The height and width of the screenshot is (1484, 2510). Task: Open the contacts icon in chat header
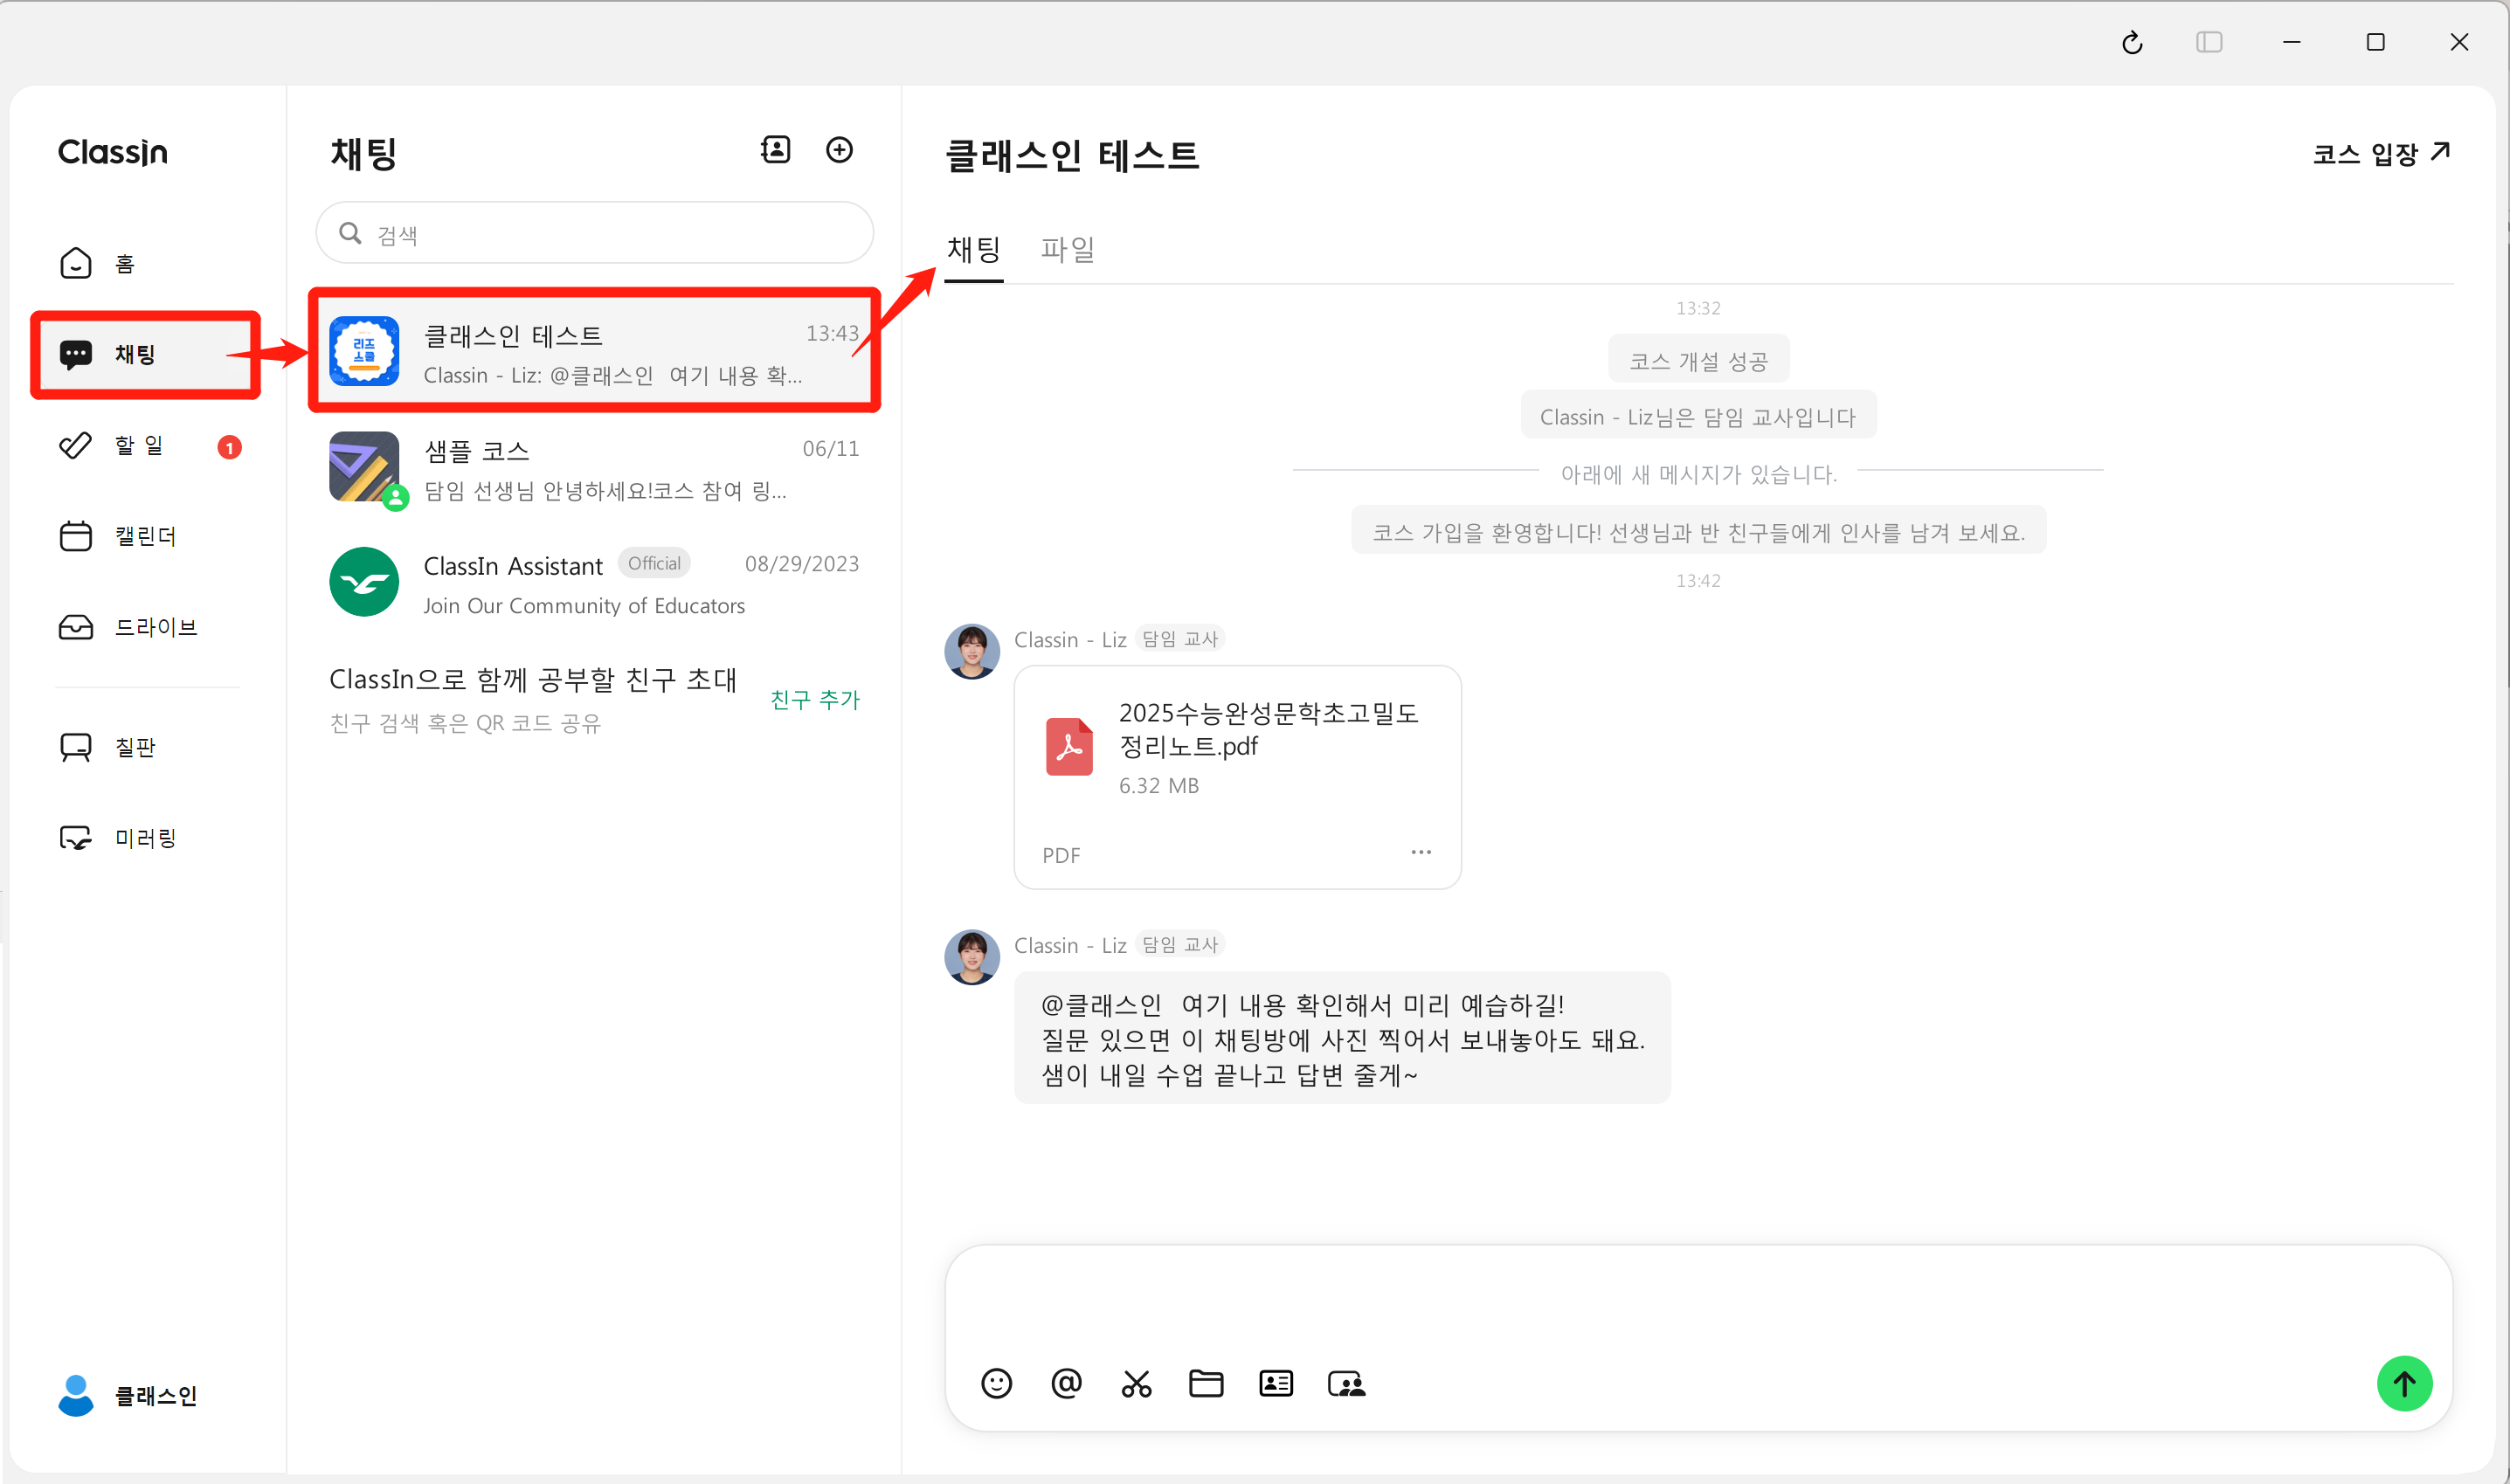(x=775, y=150)
